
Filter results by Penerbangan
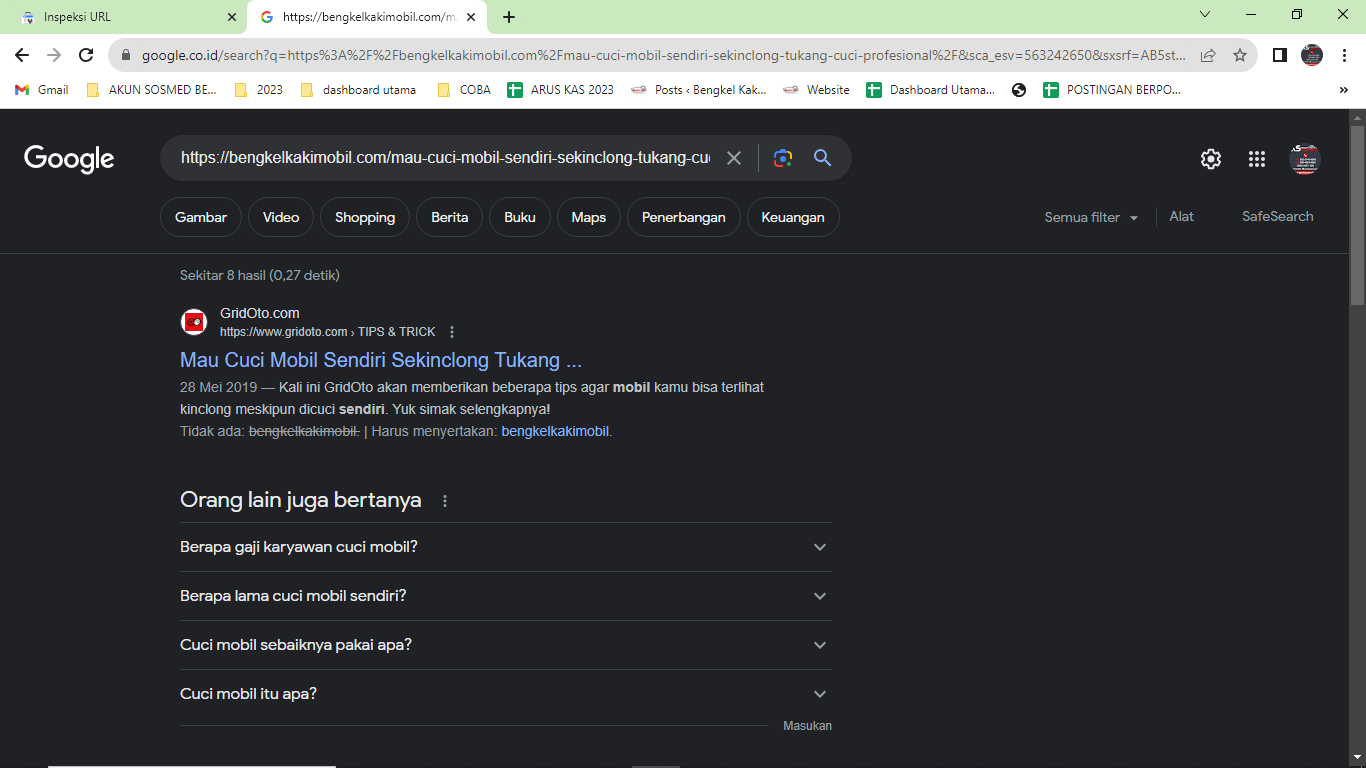684,217
